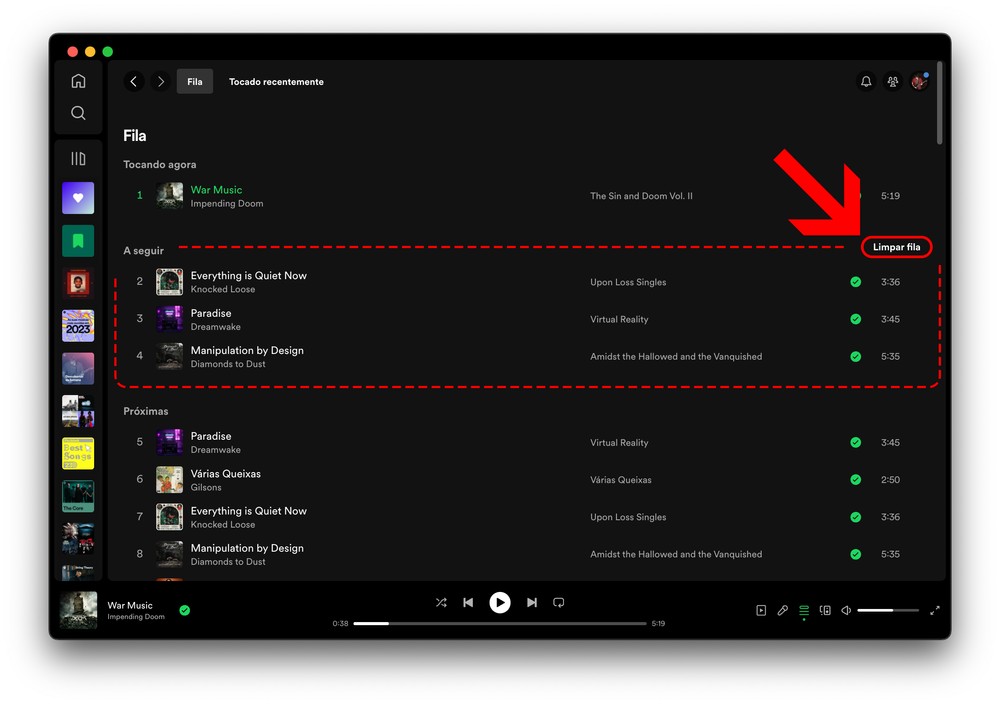Unlike Paradise in the A seguir list

(855, 319)
